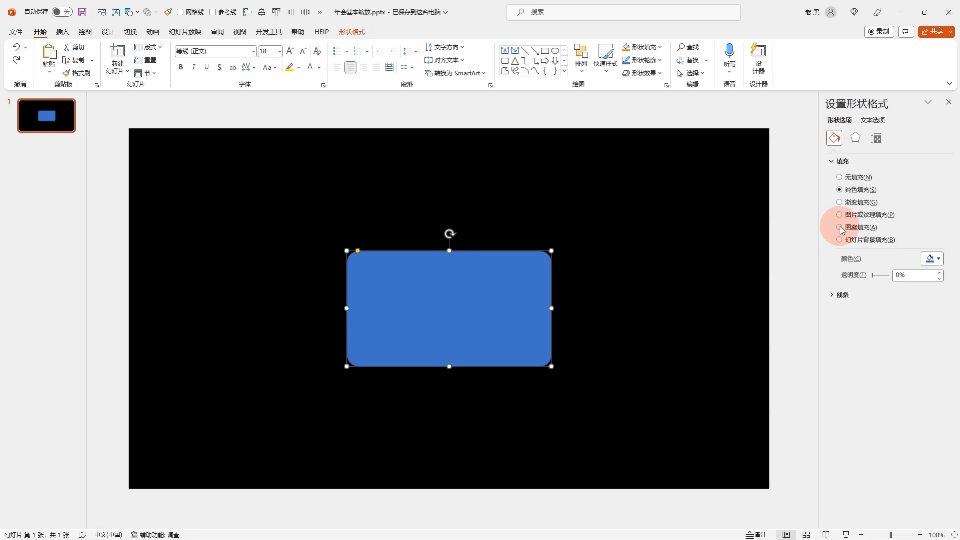Open the Shape Effects dropdown in ribbon
960x540 pixels.
pos(659,73)
